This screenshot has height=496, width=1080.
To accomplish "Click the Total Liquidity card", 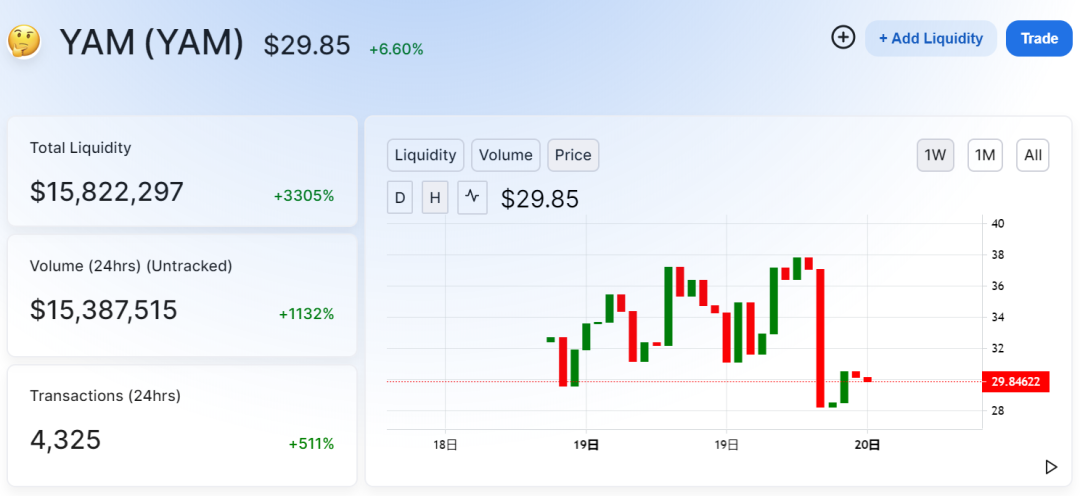I will [183, 171].
